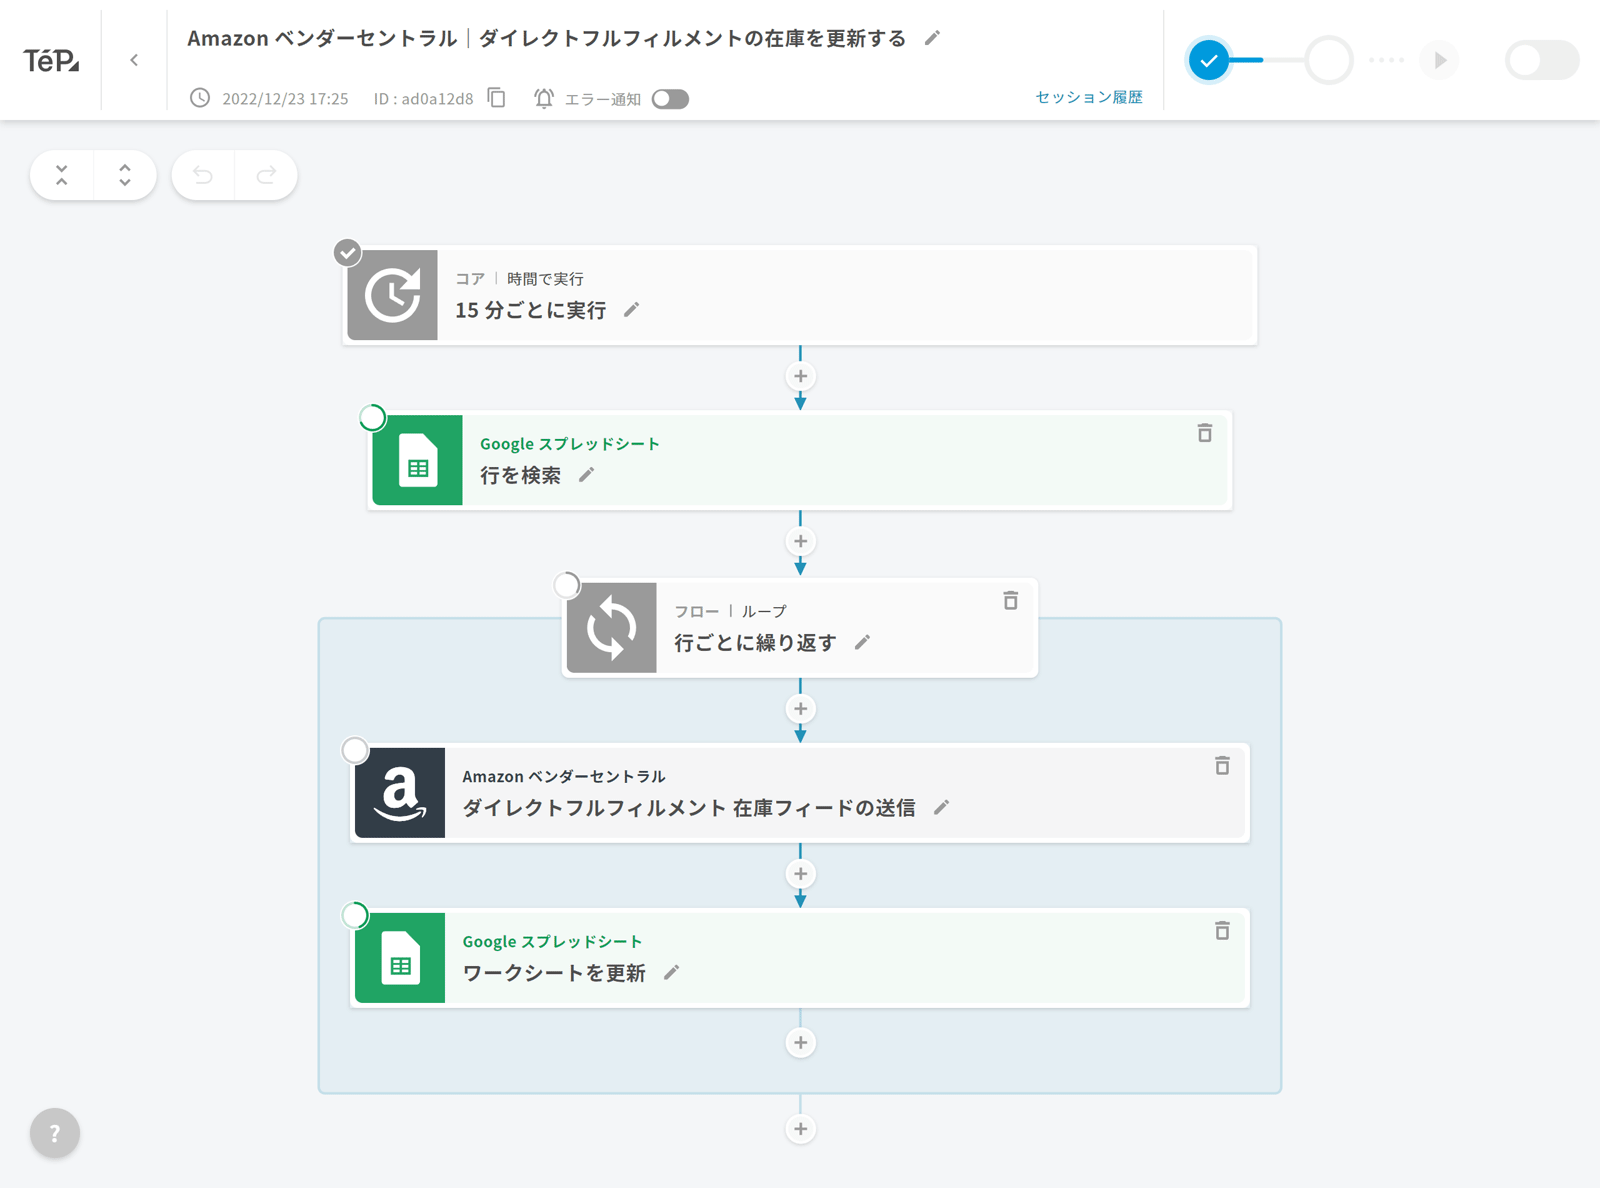Select the 行を検索 step circle

[372, 417]
